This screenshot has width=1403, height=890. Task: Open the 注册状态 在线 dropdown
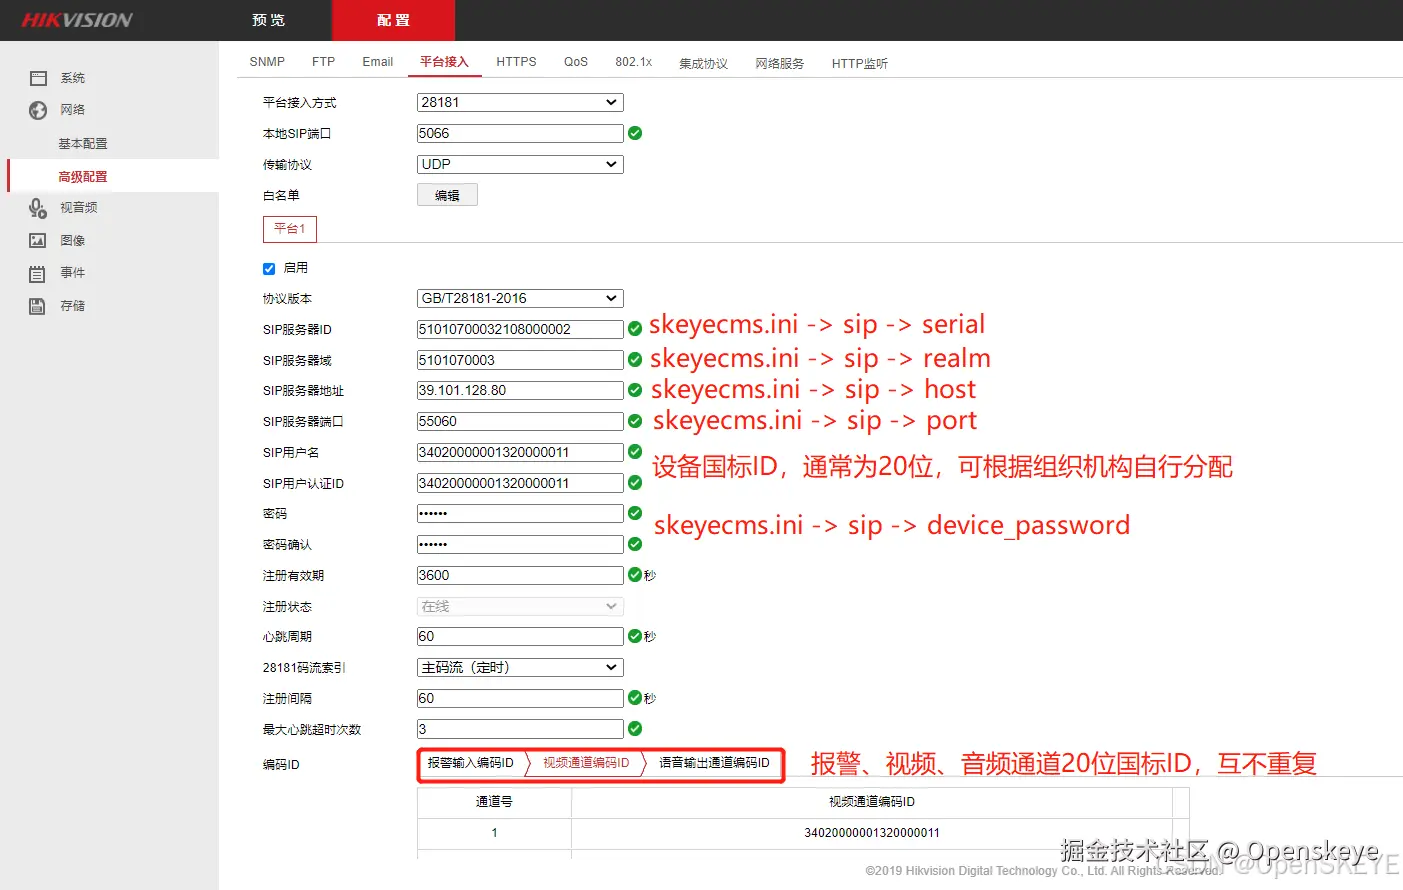[x=520, y=606]
